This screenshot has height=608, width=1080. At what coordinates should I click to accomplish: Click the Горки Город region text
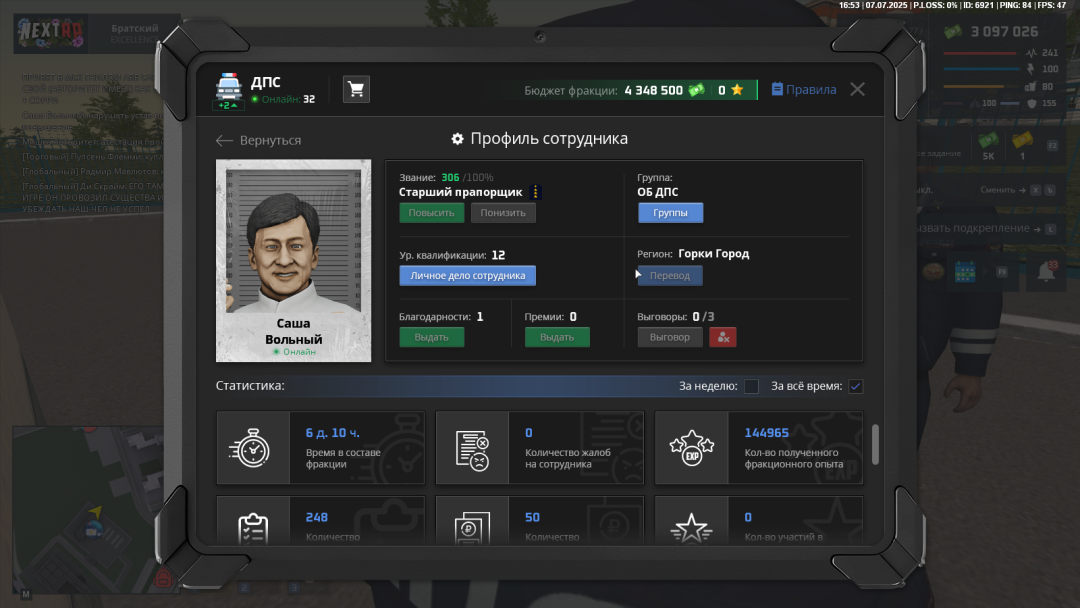point(714,253)
